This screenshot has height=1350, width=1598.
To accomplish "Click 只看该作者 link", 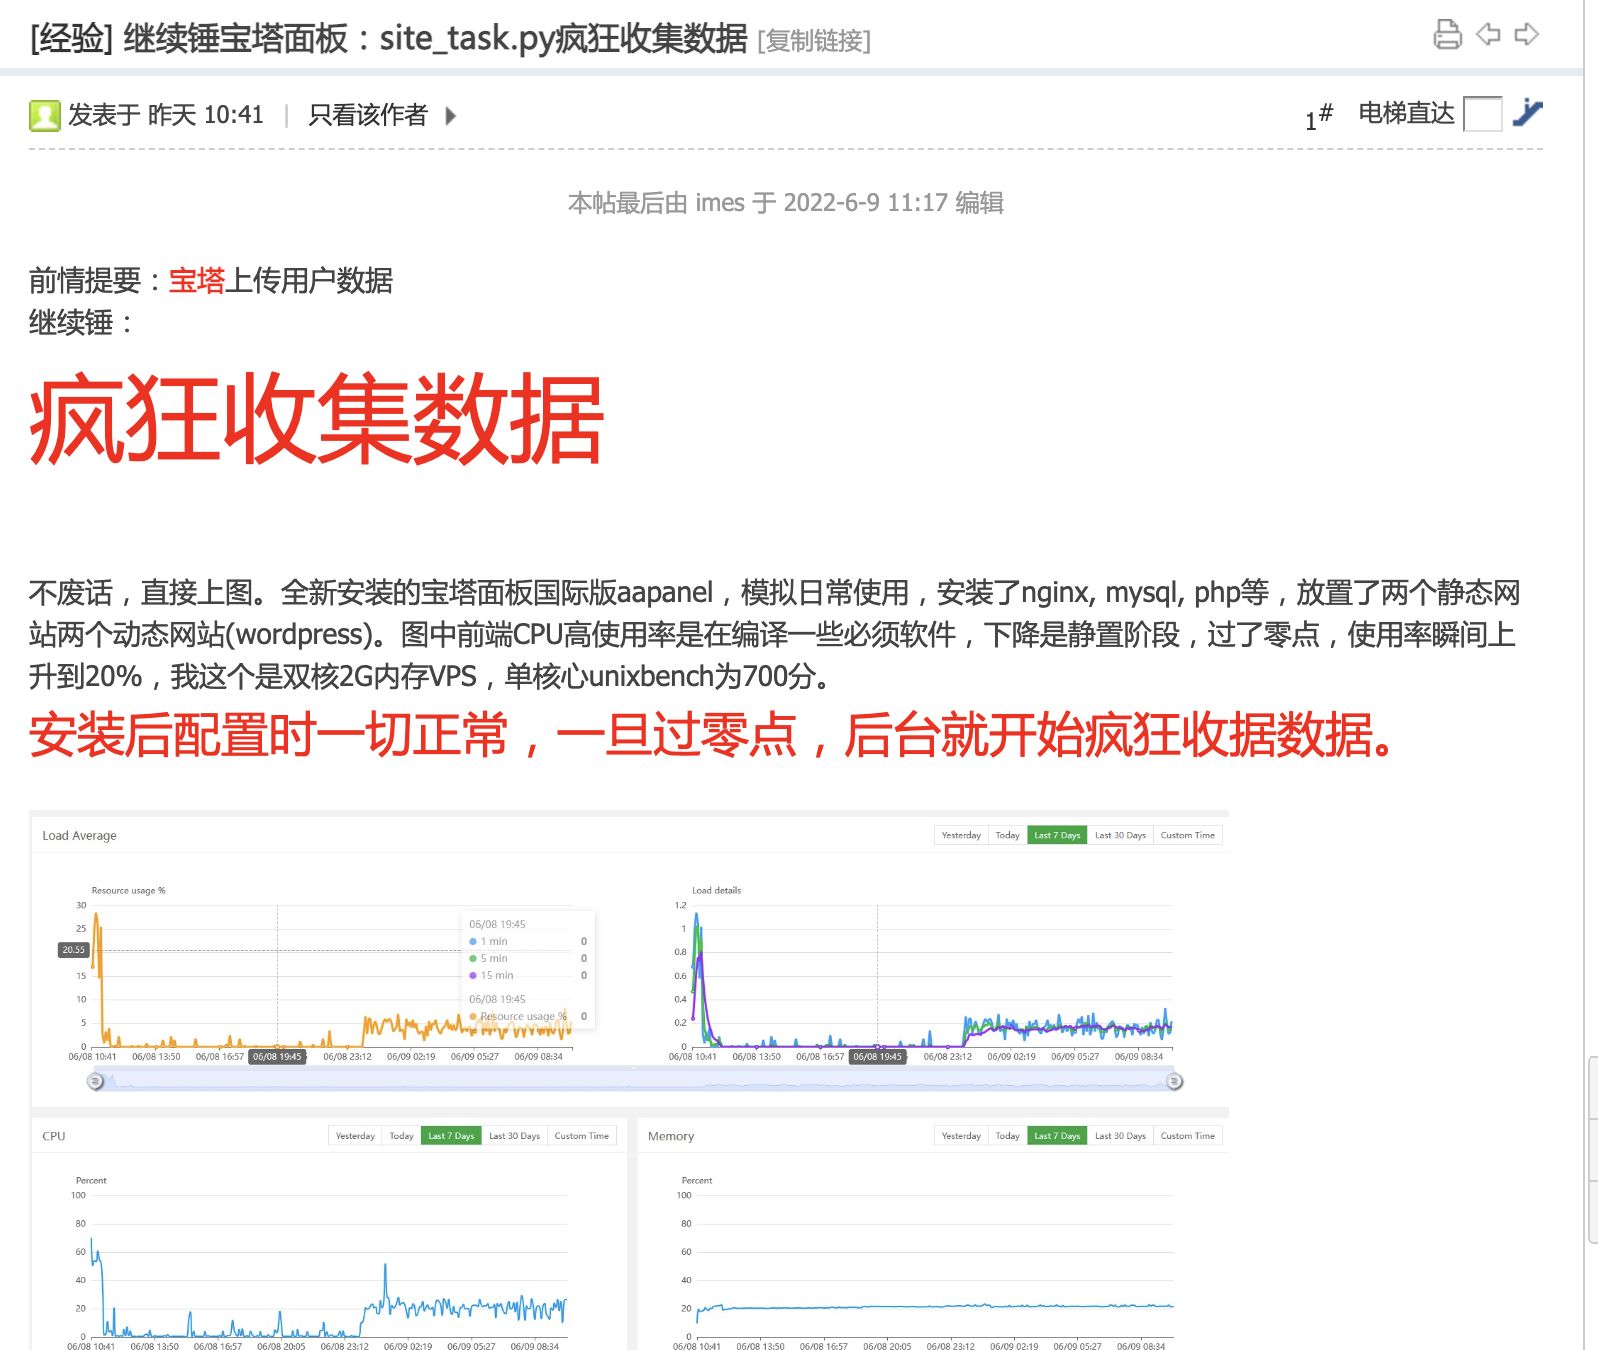I will tap(367, 115).
